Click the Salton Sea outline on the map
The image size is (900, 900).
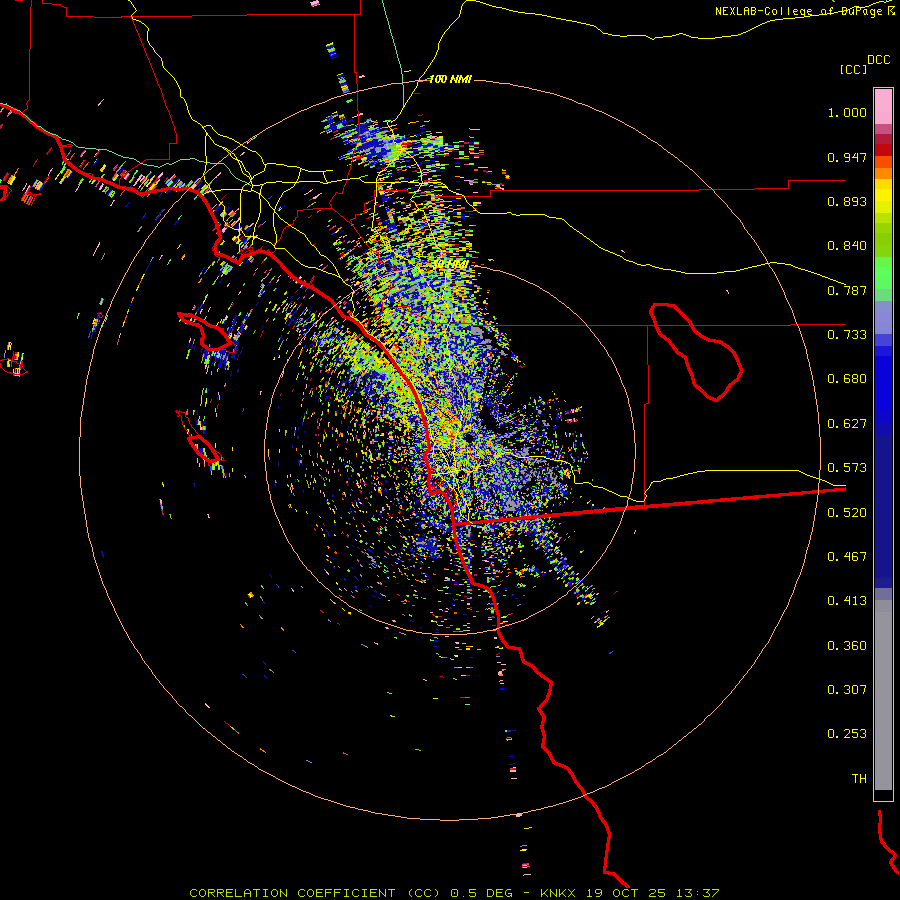coord(696,351)
